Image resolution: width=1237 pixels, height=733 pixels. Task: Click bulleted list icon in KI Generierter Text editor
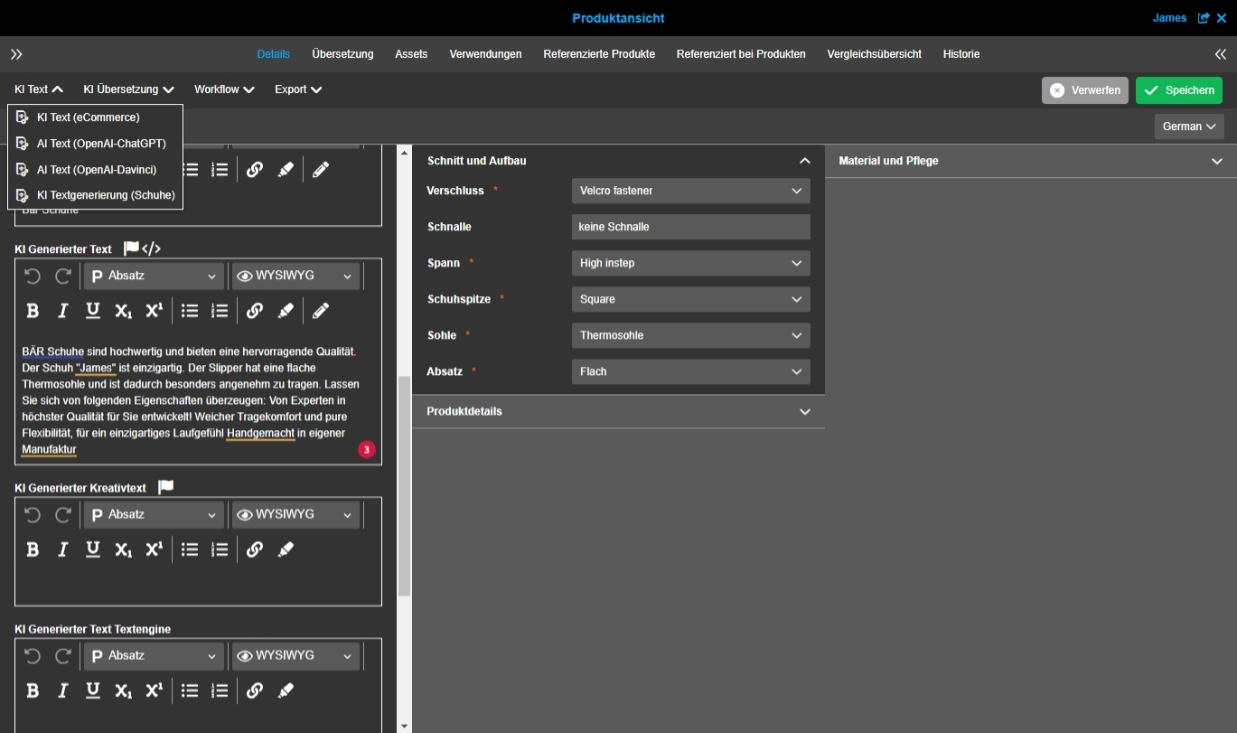point(189,311)
